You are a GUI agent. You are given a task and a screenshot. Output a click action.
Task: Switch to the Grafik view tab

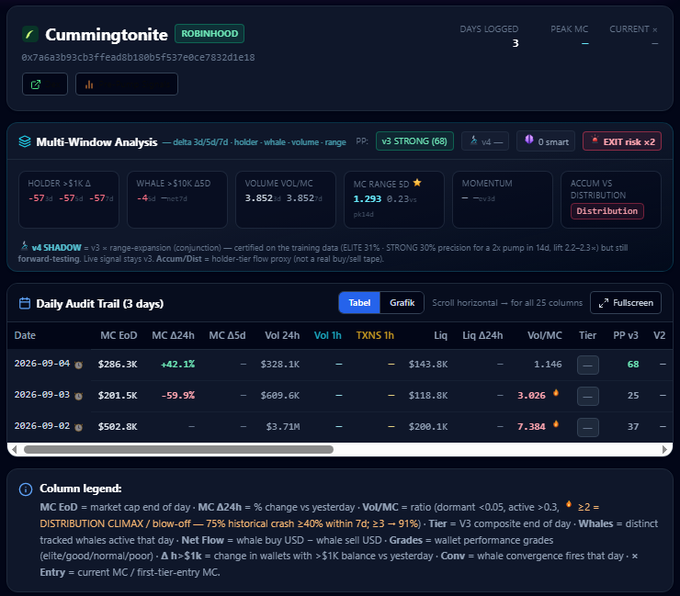tap(402, 303)
